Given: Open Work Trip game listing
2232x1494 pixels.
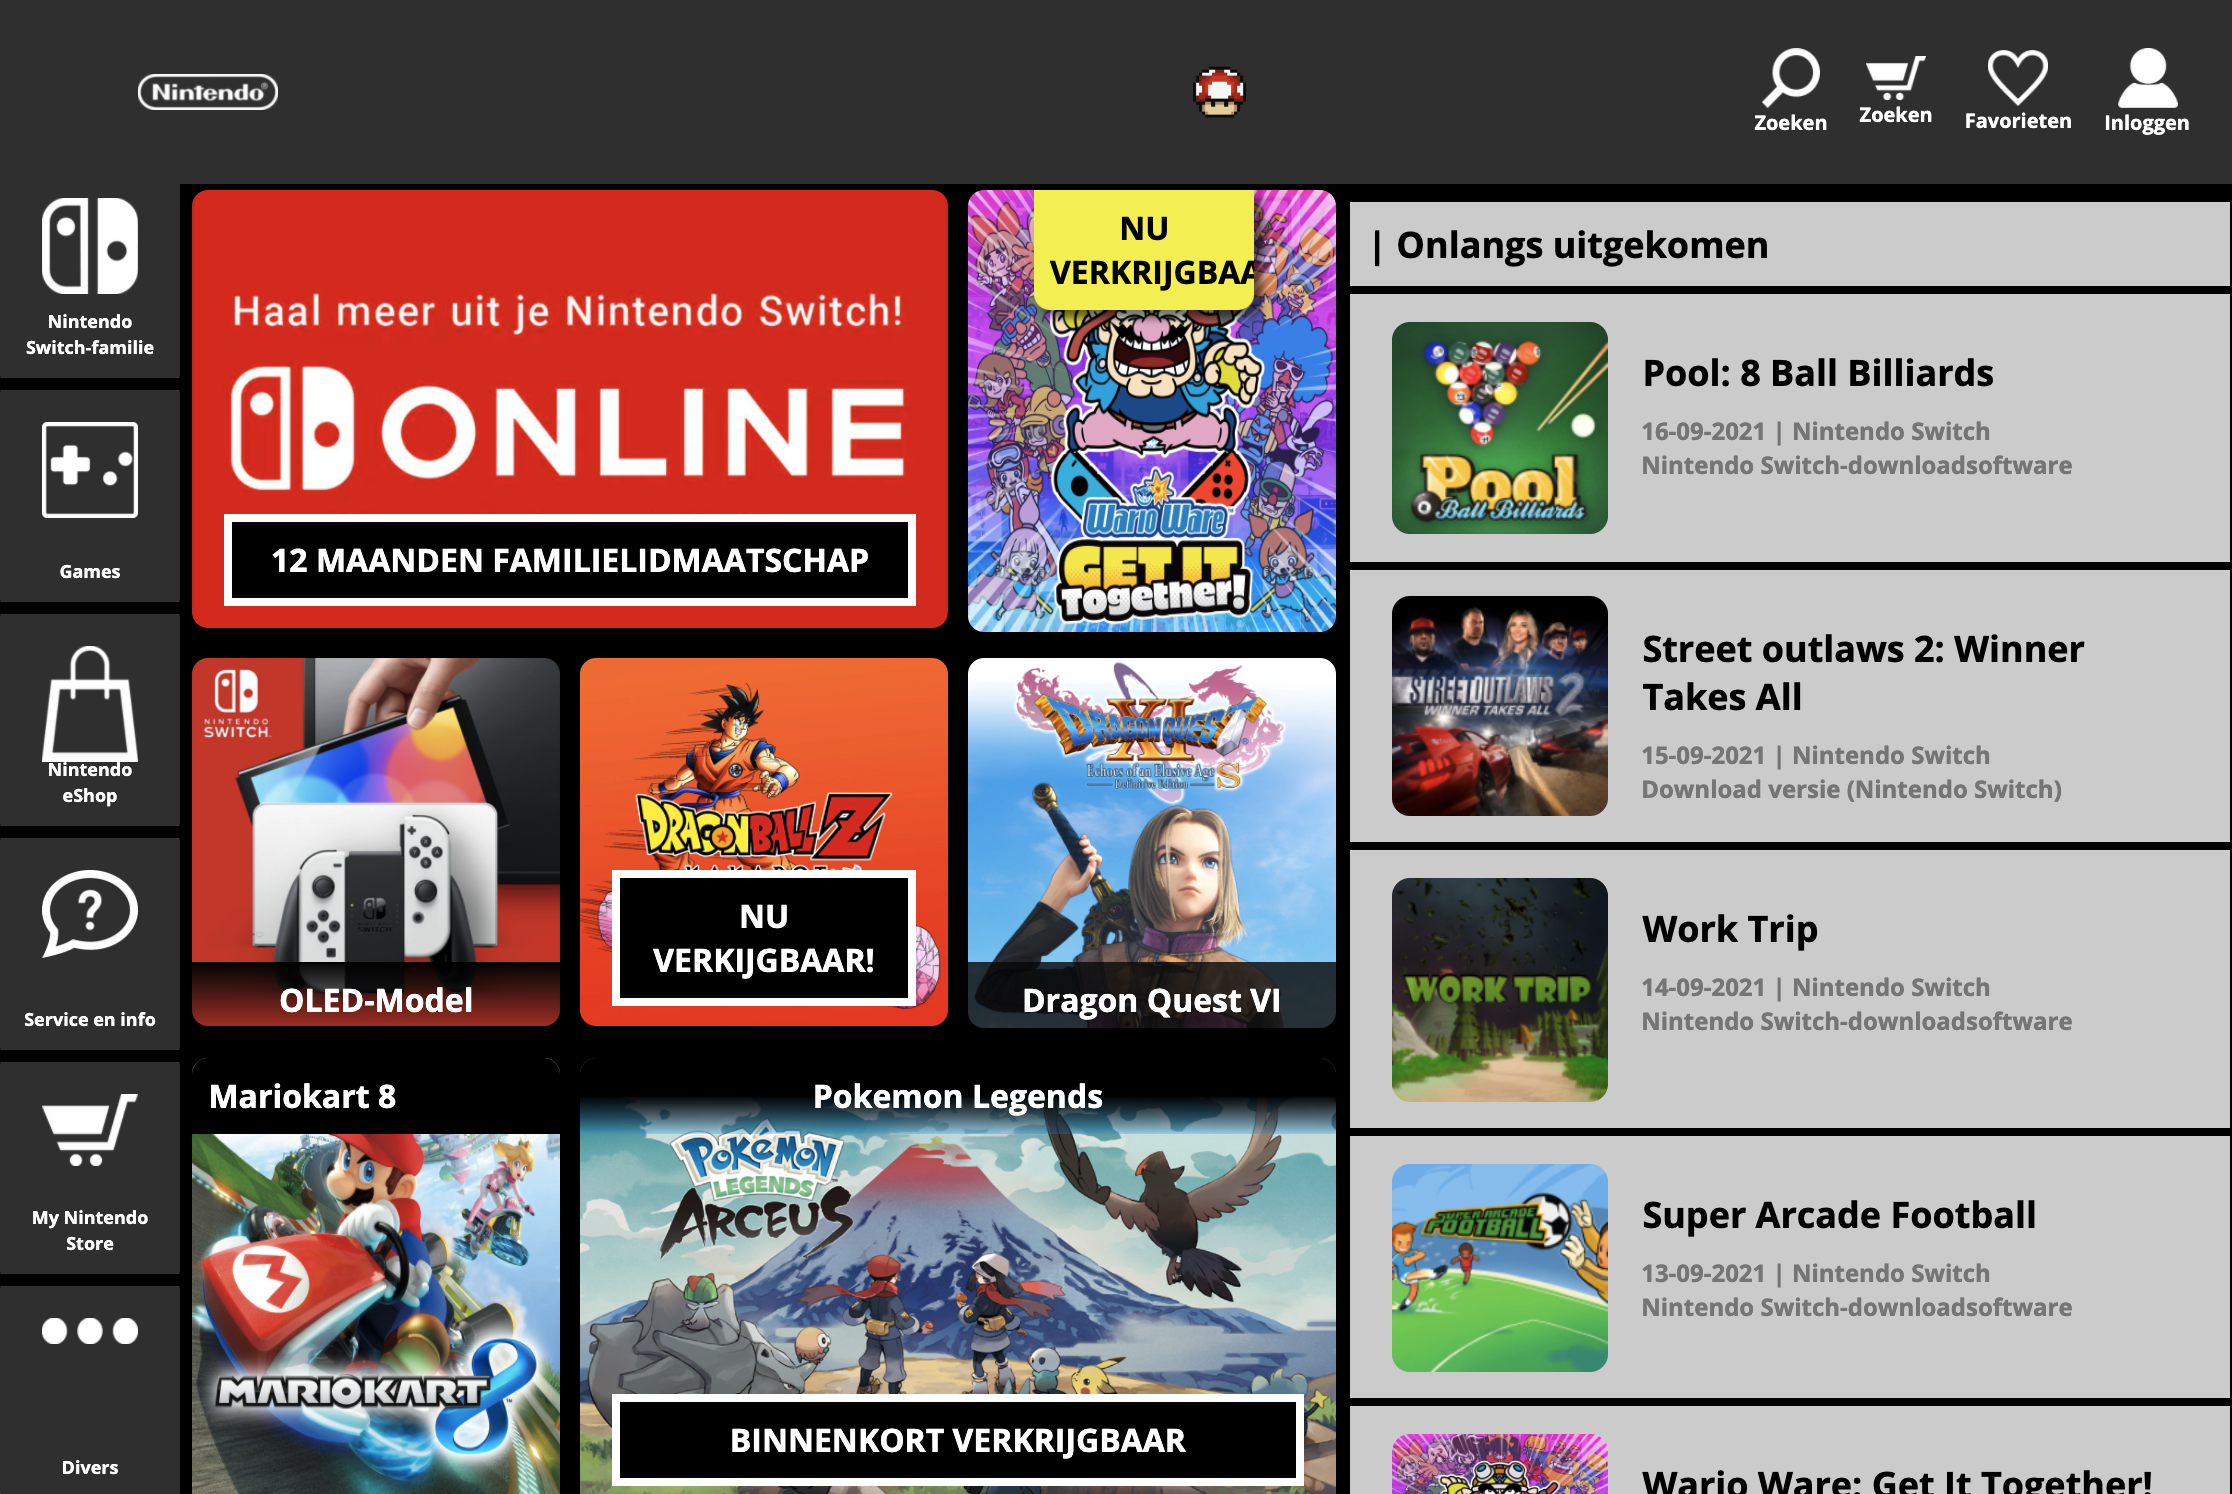Looking at the screenshot, I should (x=1729, y=929).
